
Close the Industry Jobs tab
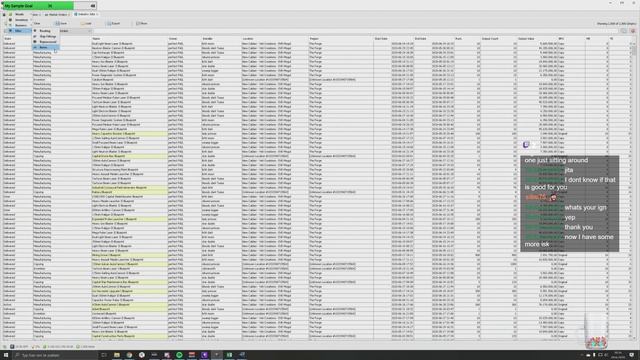(98, 14)
